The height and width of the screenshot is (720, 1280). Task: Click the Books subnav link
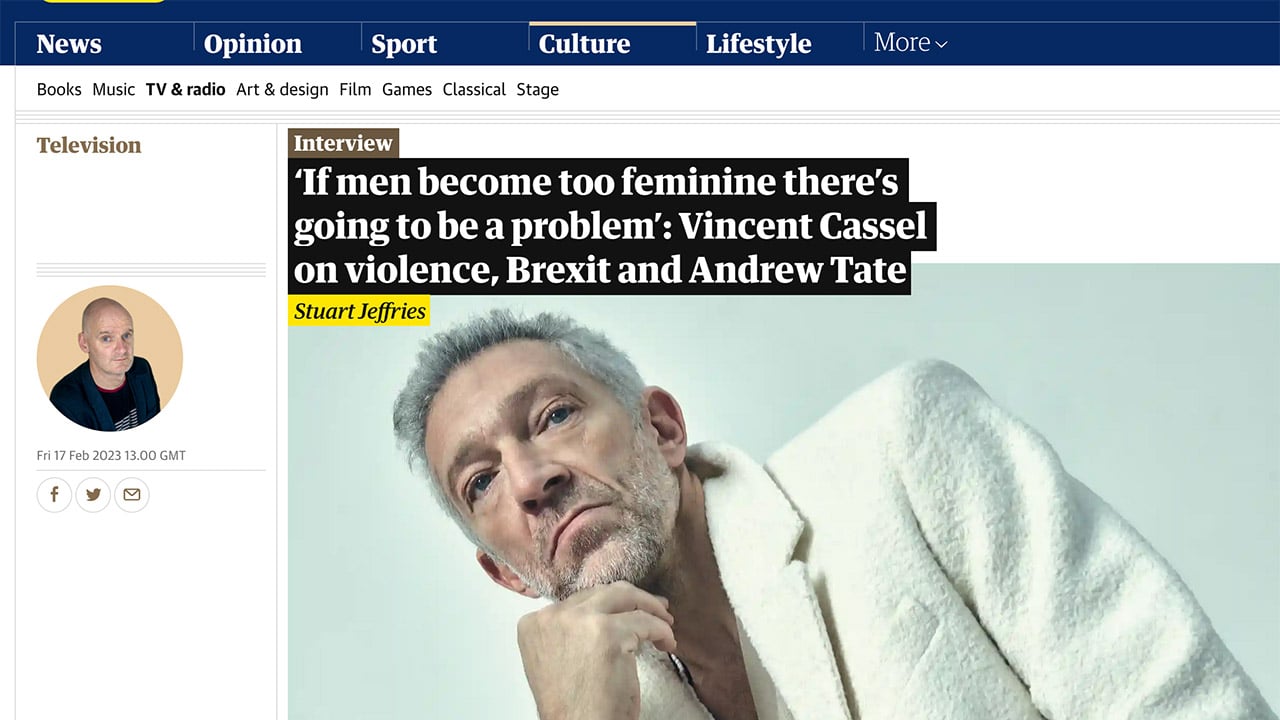[x=59, y=89]
